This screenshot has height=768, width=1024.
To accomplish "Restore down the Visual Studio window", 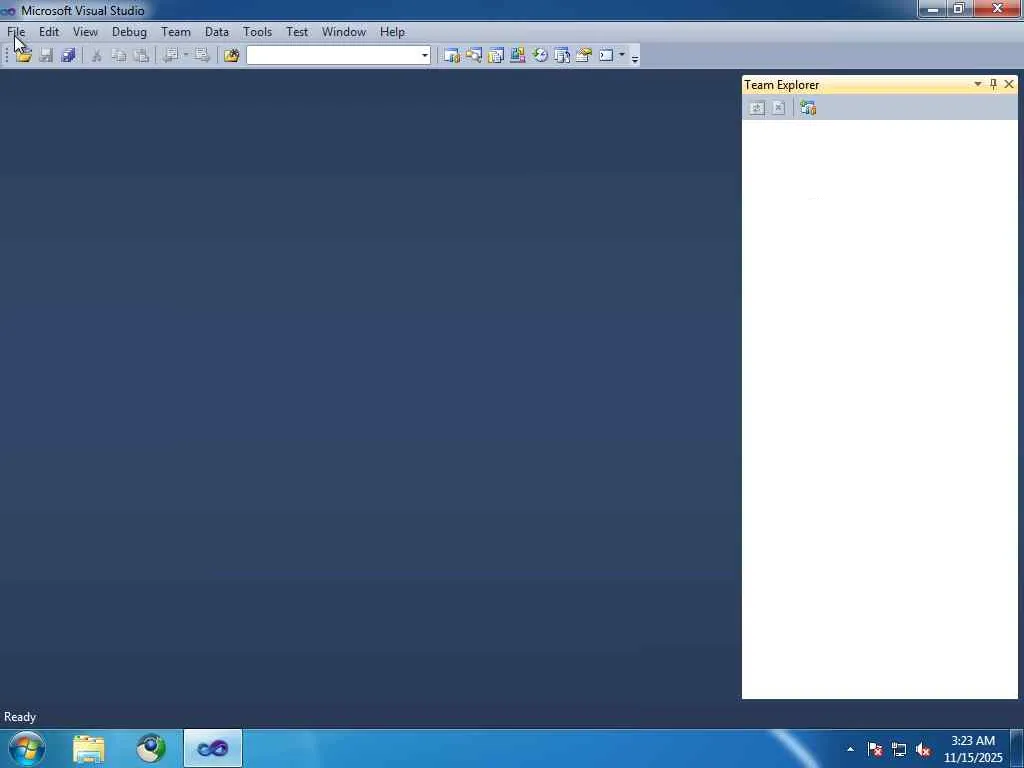I will pos(959,8).
